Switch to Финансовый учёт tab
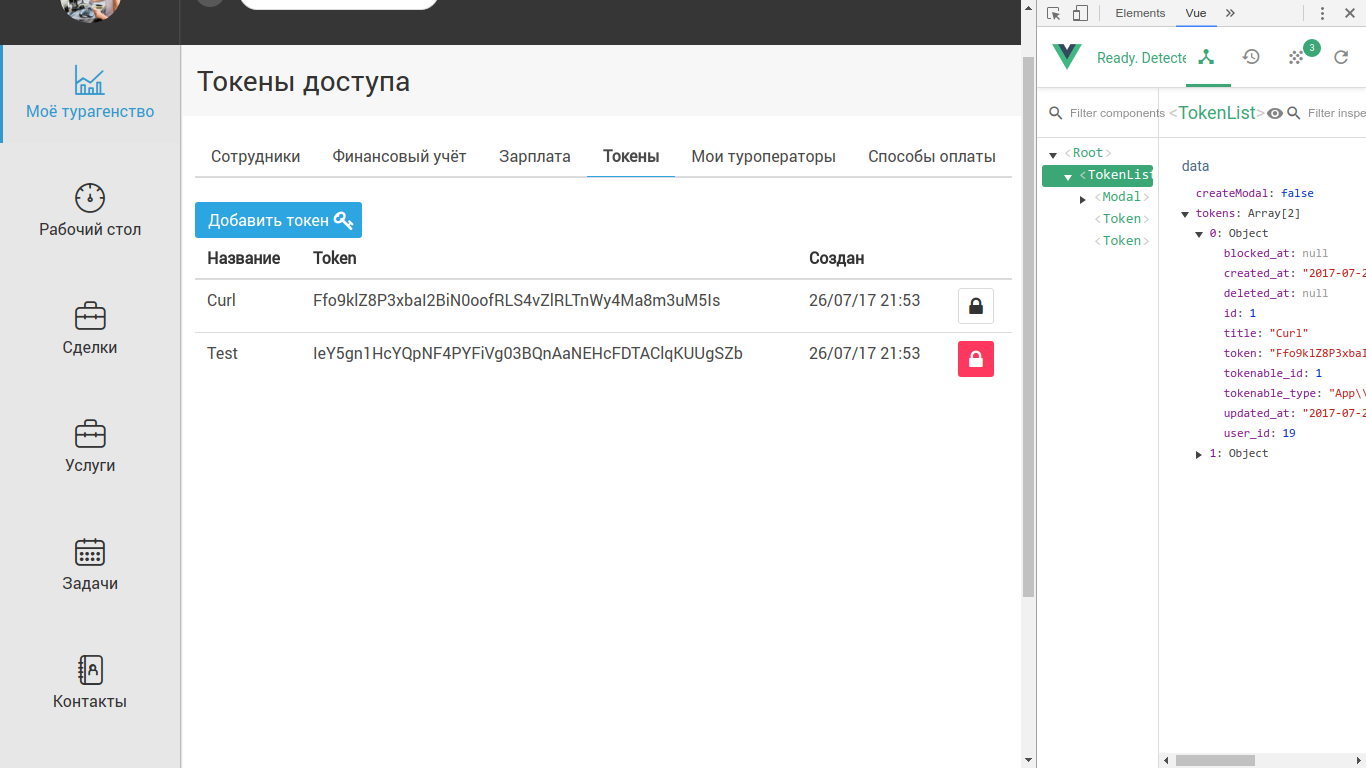This screenshot has height=768, width=1366. [x=399, y=156]
